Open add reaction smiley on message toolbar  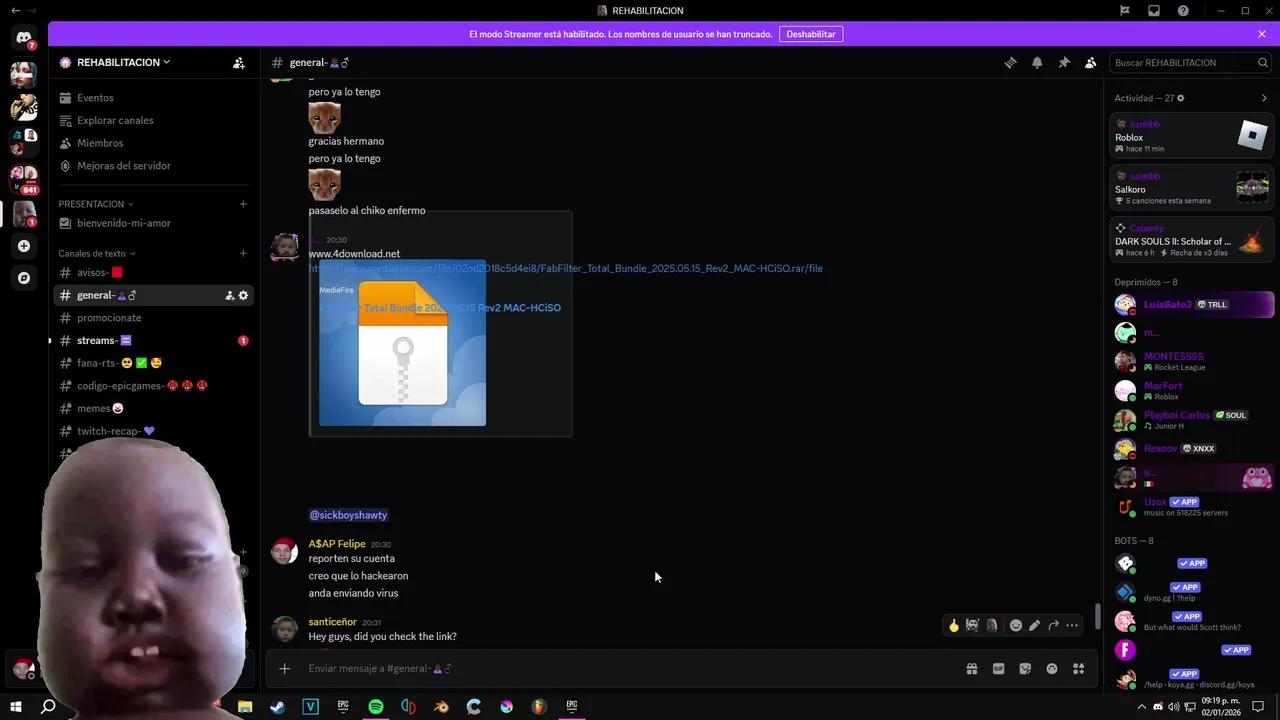pos(1016,625)
